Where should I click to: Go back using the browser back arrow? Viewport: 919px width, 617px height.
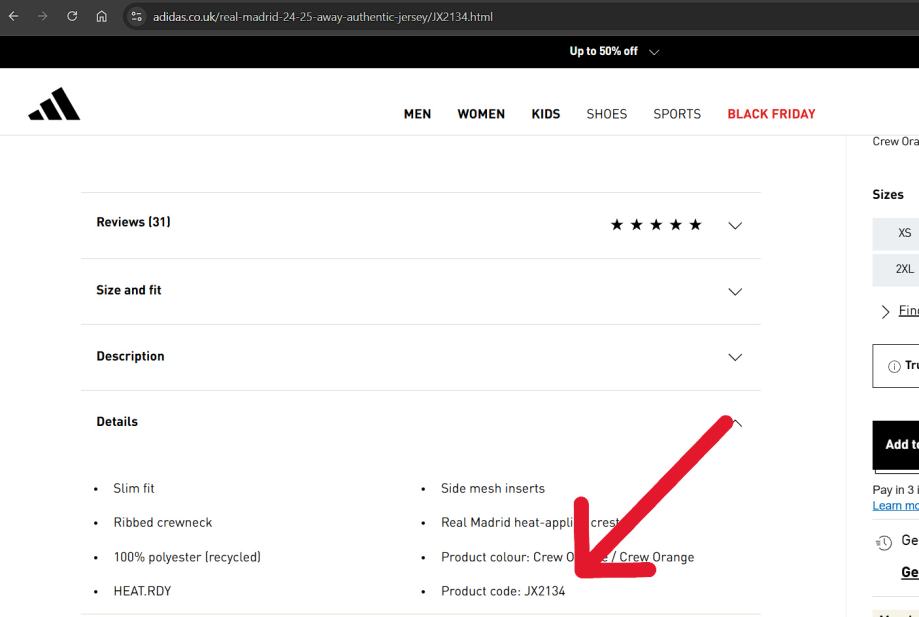(x=13, y=16)
